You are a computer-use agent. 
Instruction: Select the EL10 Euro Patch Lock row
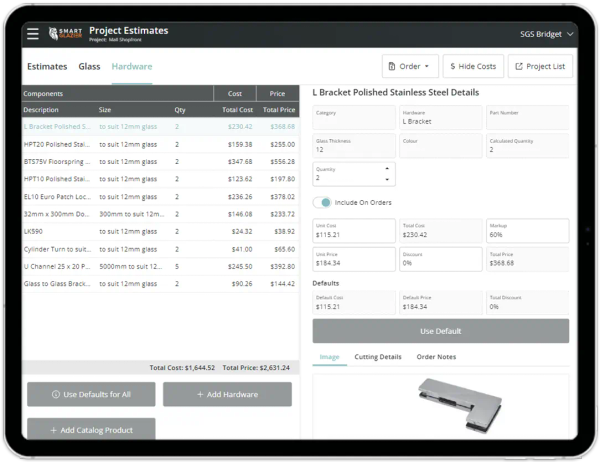pos(160,196)
